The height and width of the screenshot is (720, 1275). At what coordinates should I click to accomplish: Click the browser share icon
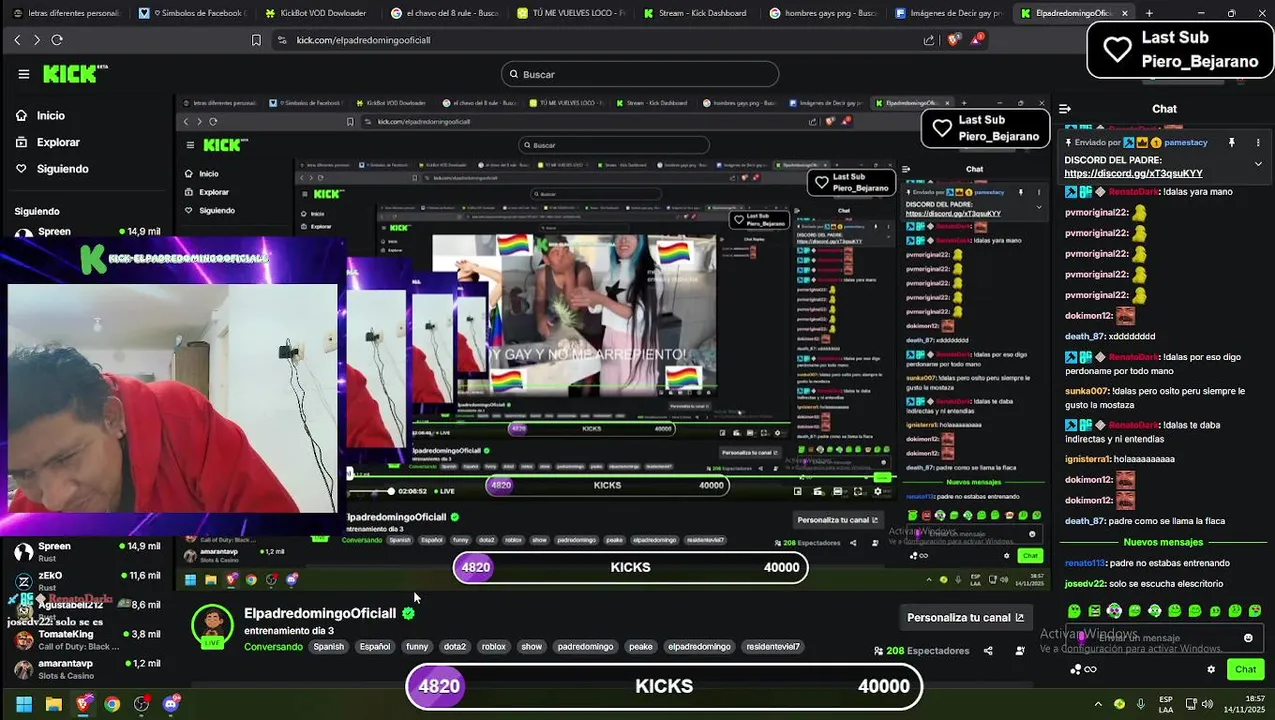coord(929,40)
